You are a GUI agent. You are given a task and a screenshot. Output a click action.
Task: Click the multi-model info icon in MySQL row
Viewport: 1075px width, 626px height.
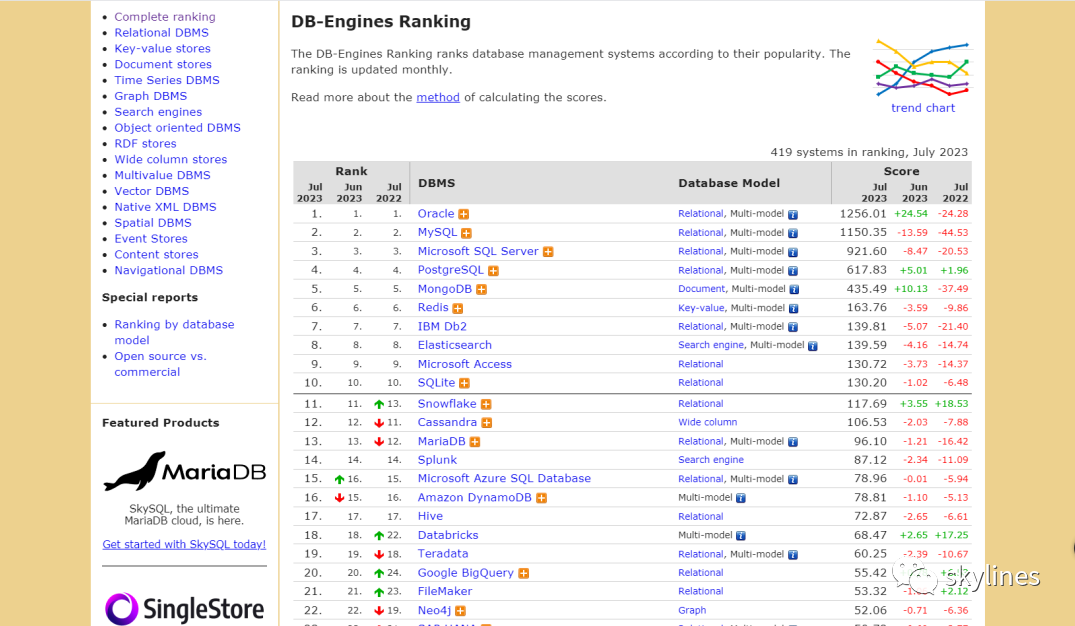pyautogui.click(x=793, y=233)
